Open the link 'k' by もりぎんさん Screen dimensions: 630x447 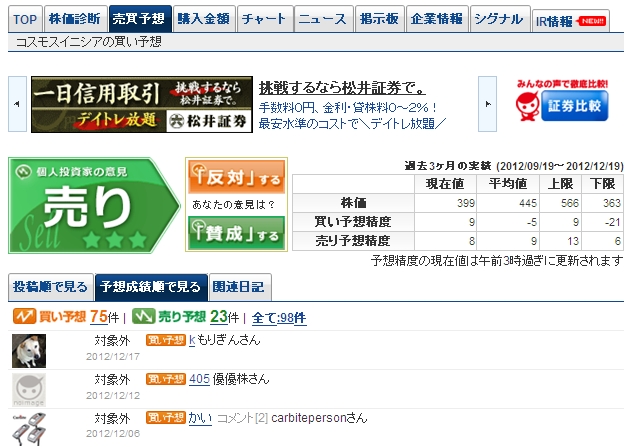pyautogui.click(x=192, y=340)
